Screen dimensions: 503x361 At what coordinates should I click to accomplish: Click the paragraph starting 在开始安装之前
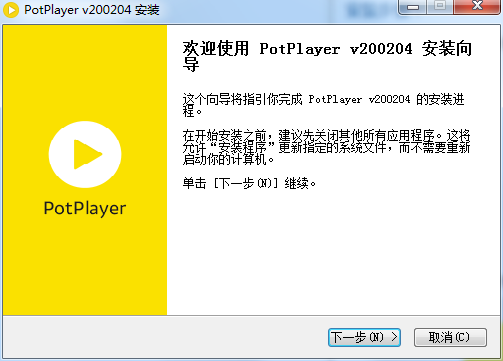point(326,147)
